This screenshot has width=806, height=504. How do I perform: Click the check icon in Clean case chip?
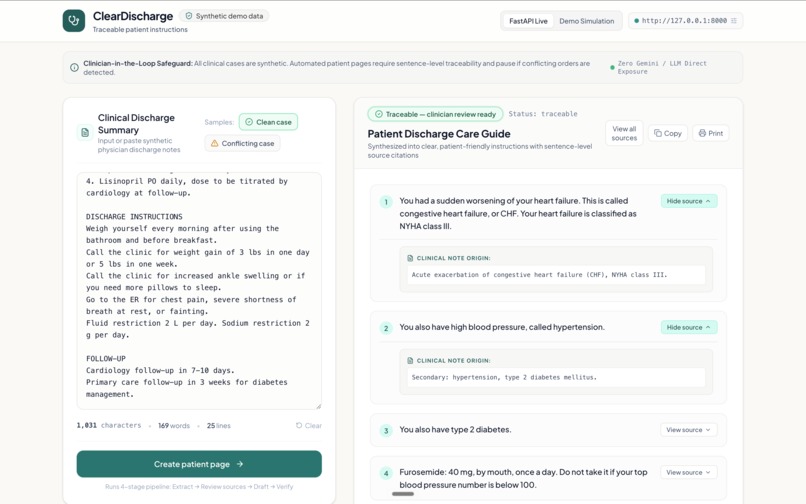(x=249, y=122)
